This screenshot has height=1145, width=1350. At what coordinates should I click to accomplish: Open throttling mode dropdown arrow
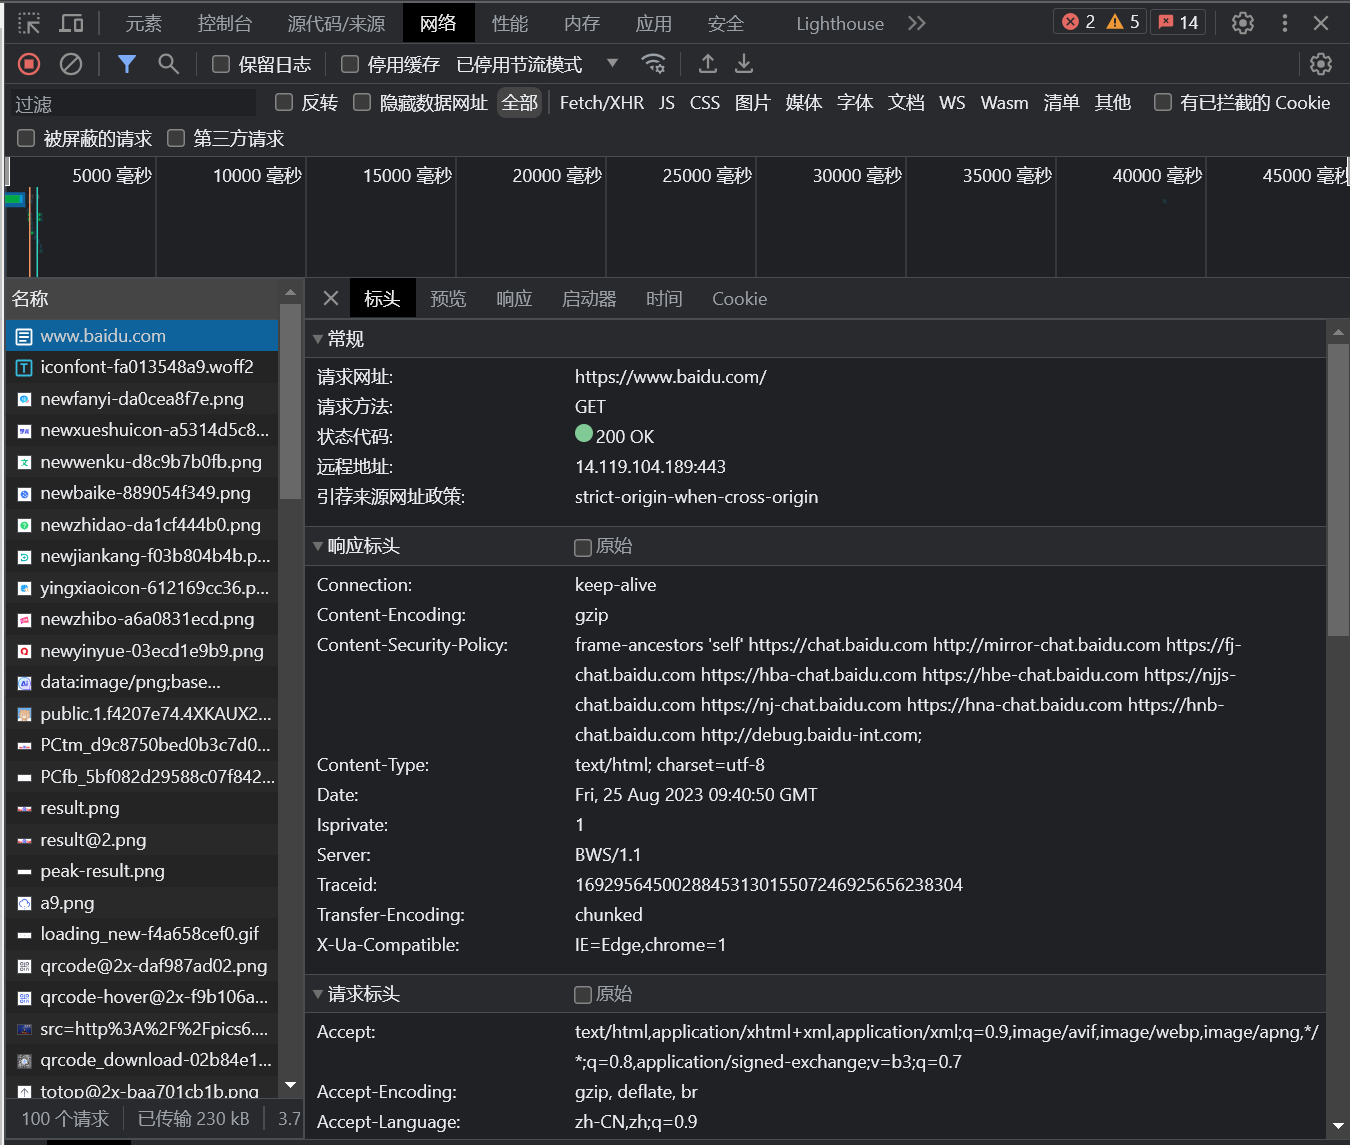[x=612, y=63]
